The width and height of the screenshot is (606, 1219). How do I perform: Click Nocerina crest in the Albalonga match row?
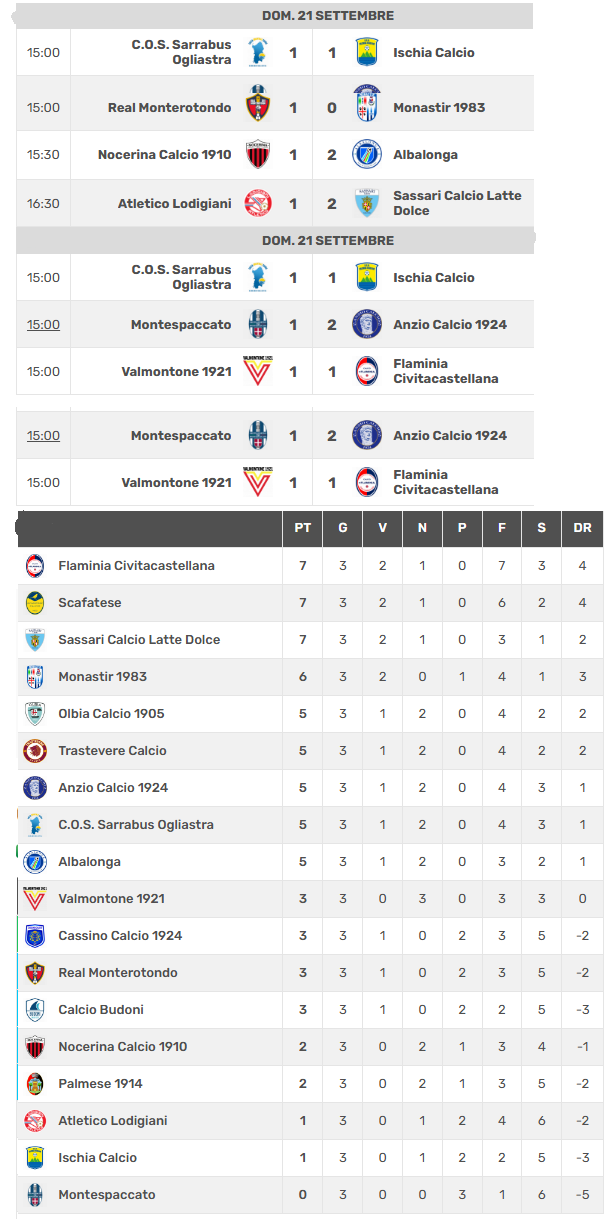(x=258, y=155)
